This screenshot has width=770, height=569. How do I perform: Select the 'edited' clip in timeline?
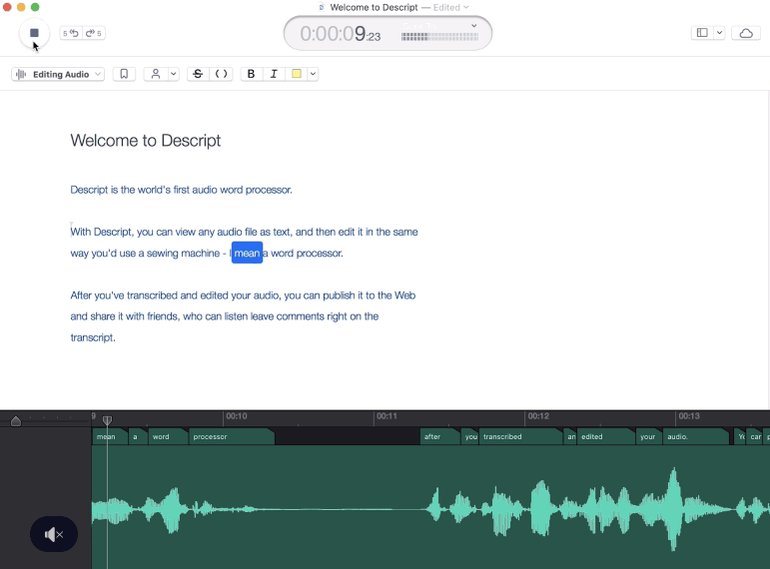(x=605, y=436)
